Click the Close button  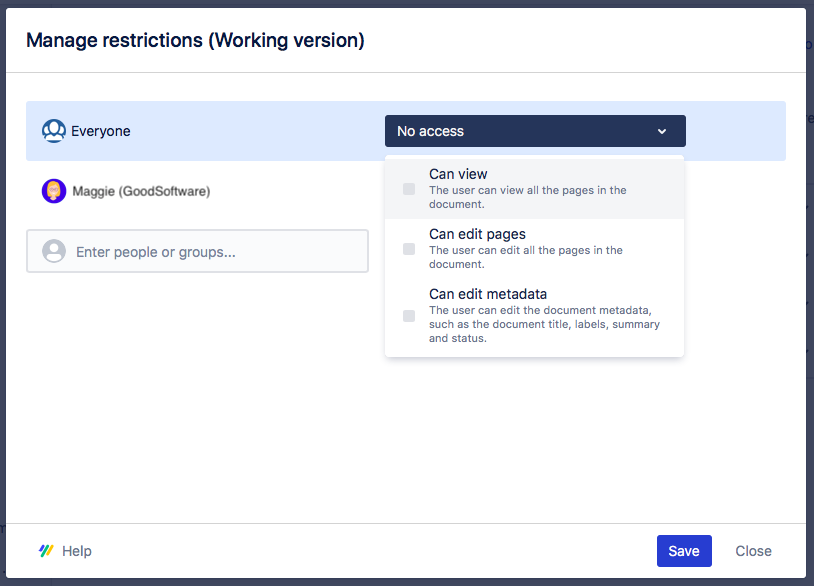[x=753, y=551]
